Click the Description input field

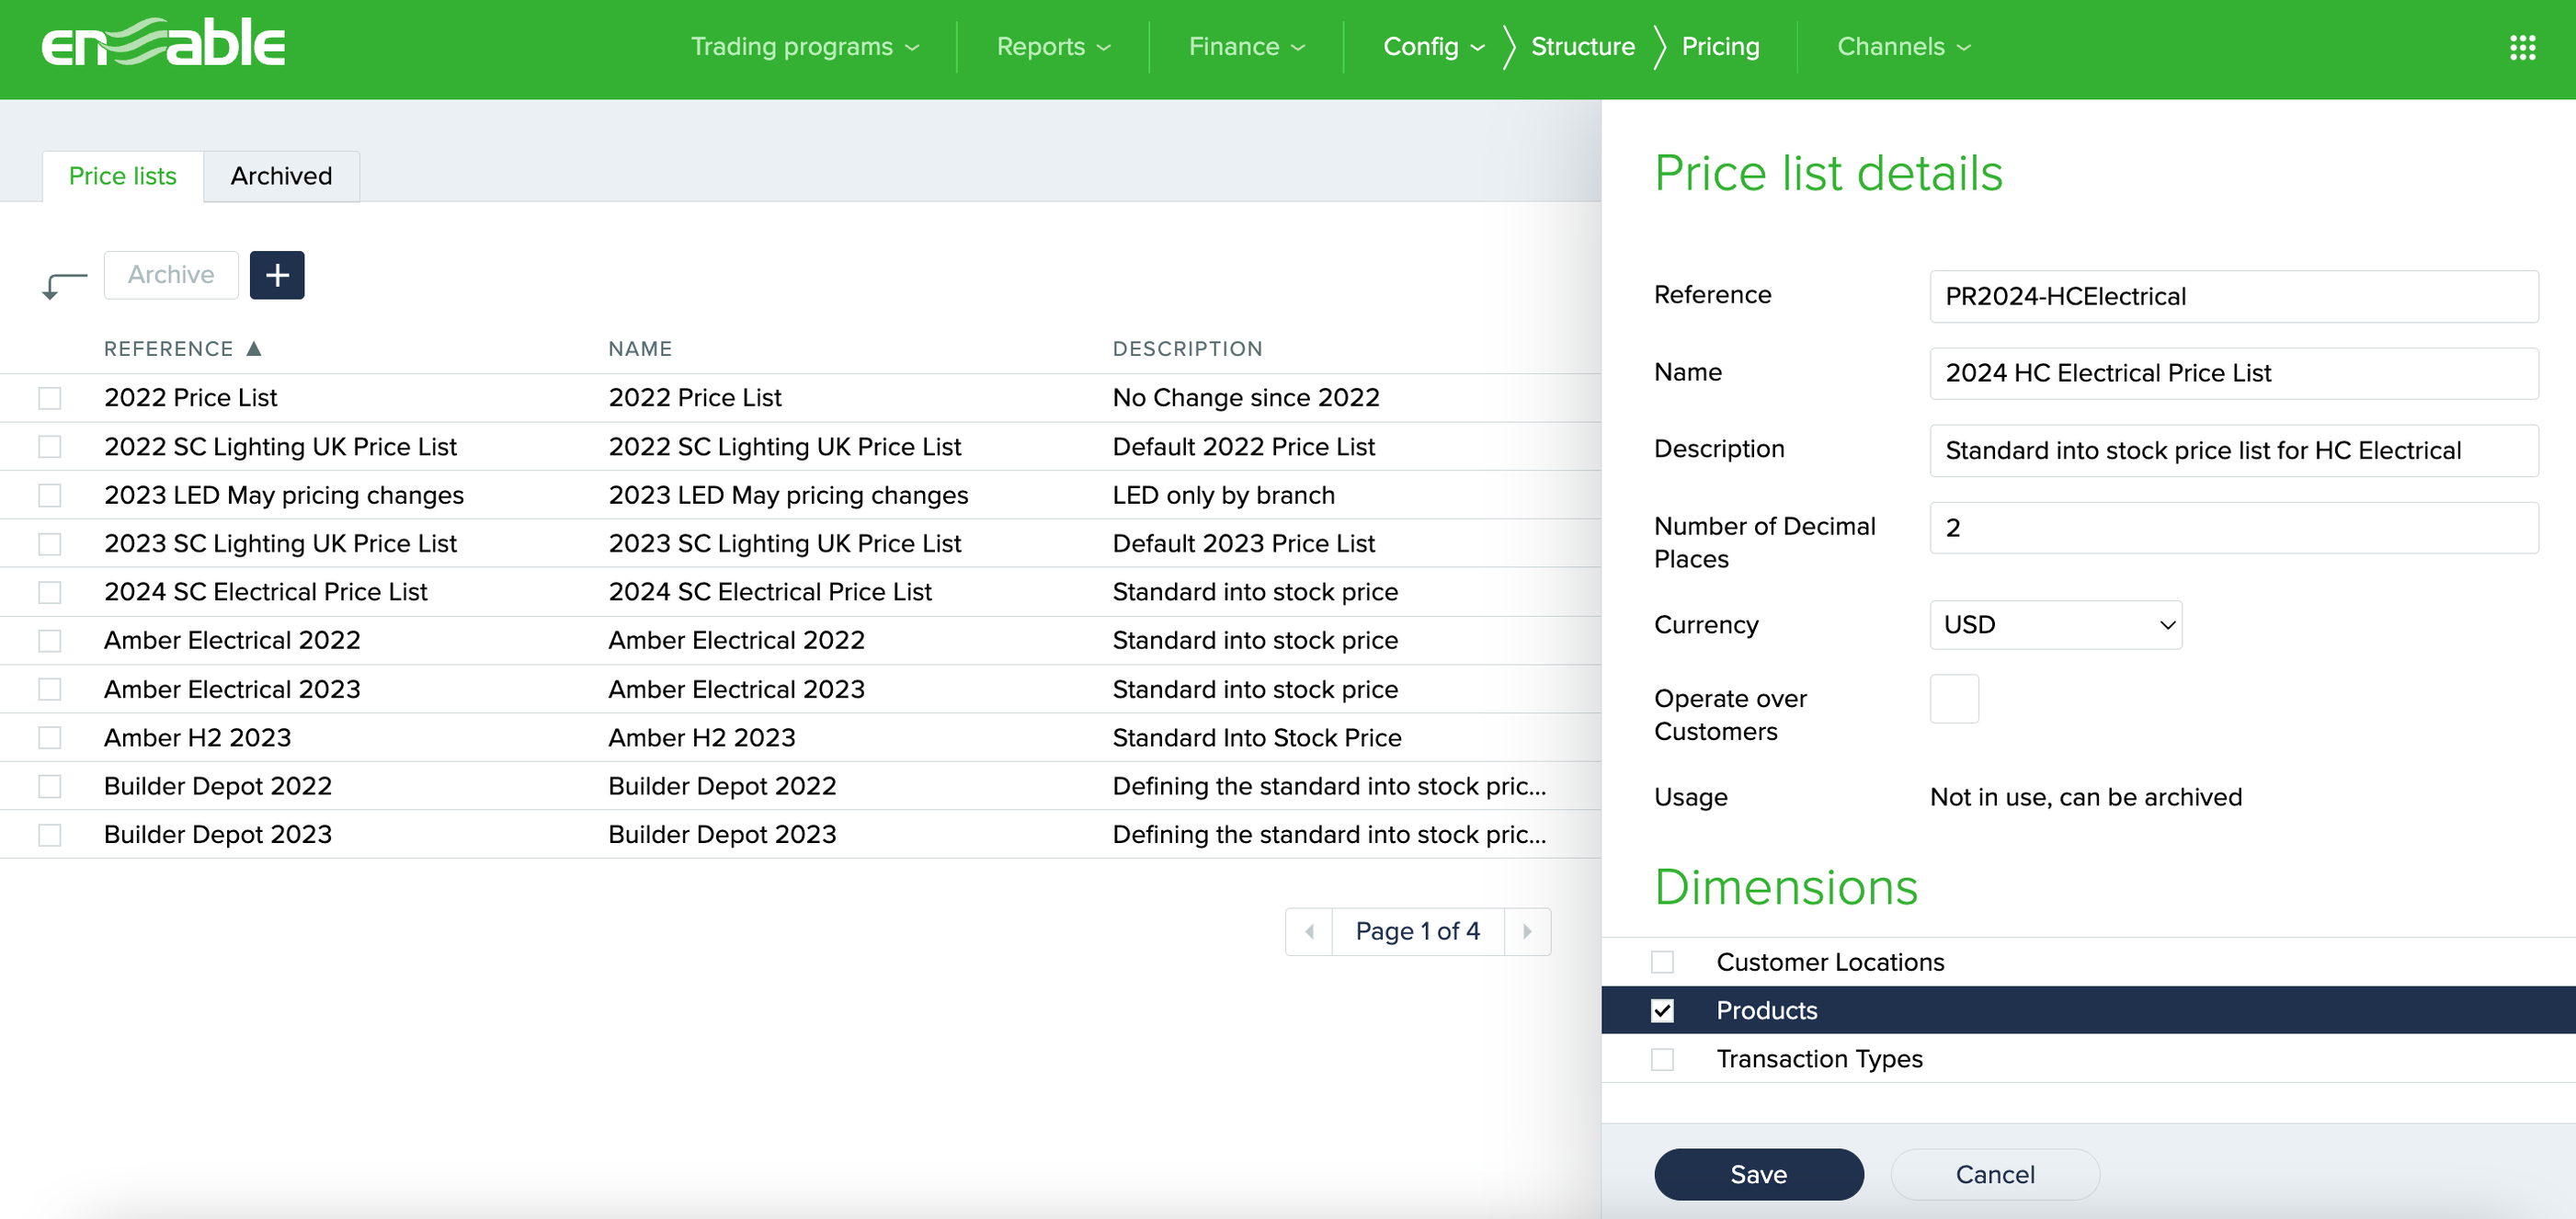click(x=2232, y=451)
